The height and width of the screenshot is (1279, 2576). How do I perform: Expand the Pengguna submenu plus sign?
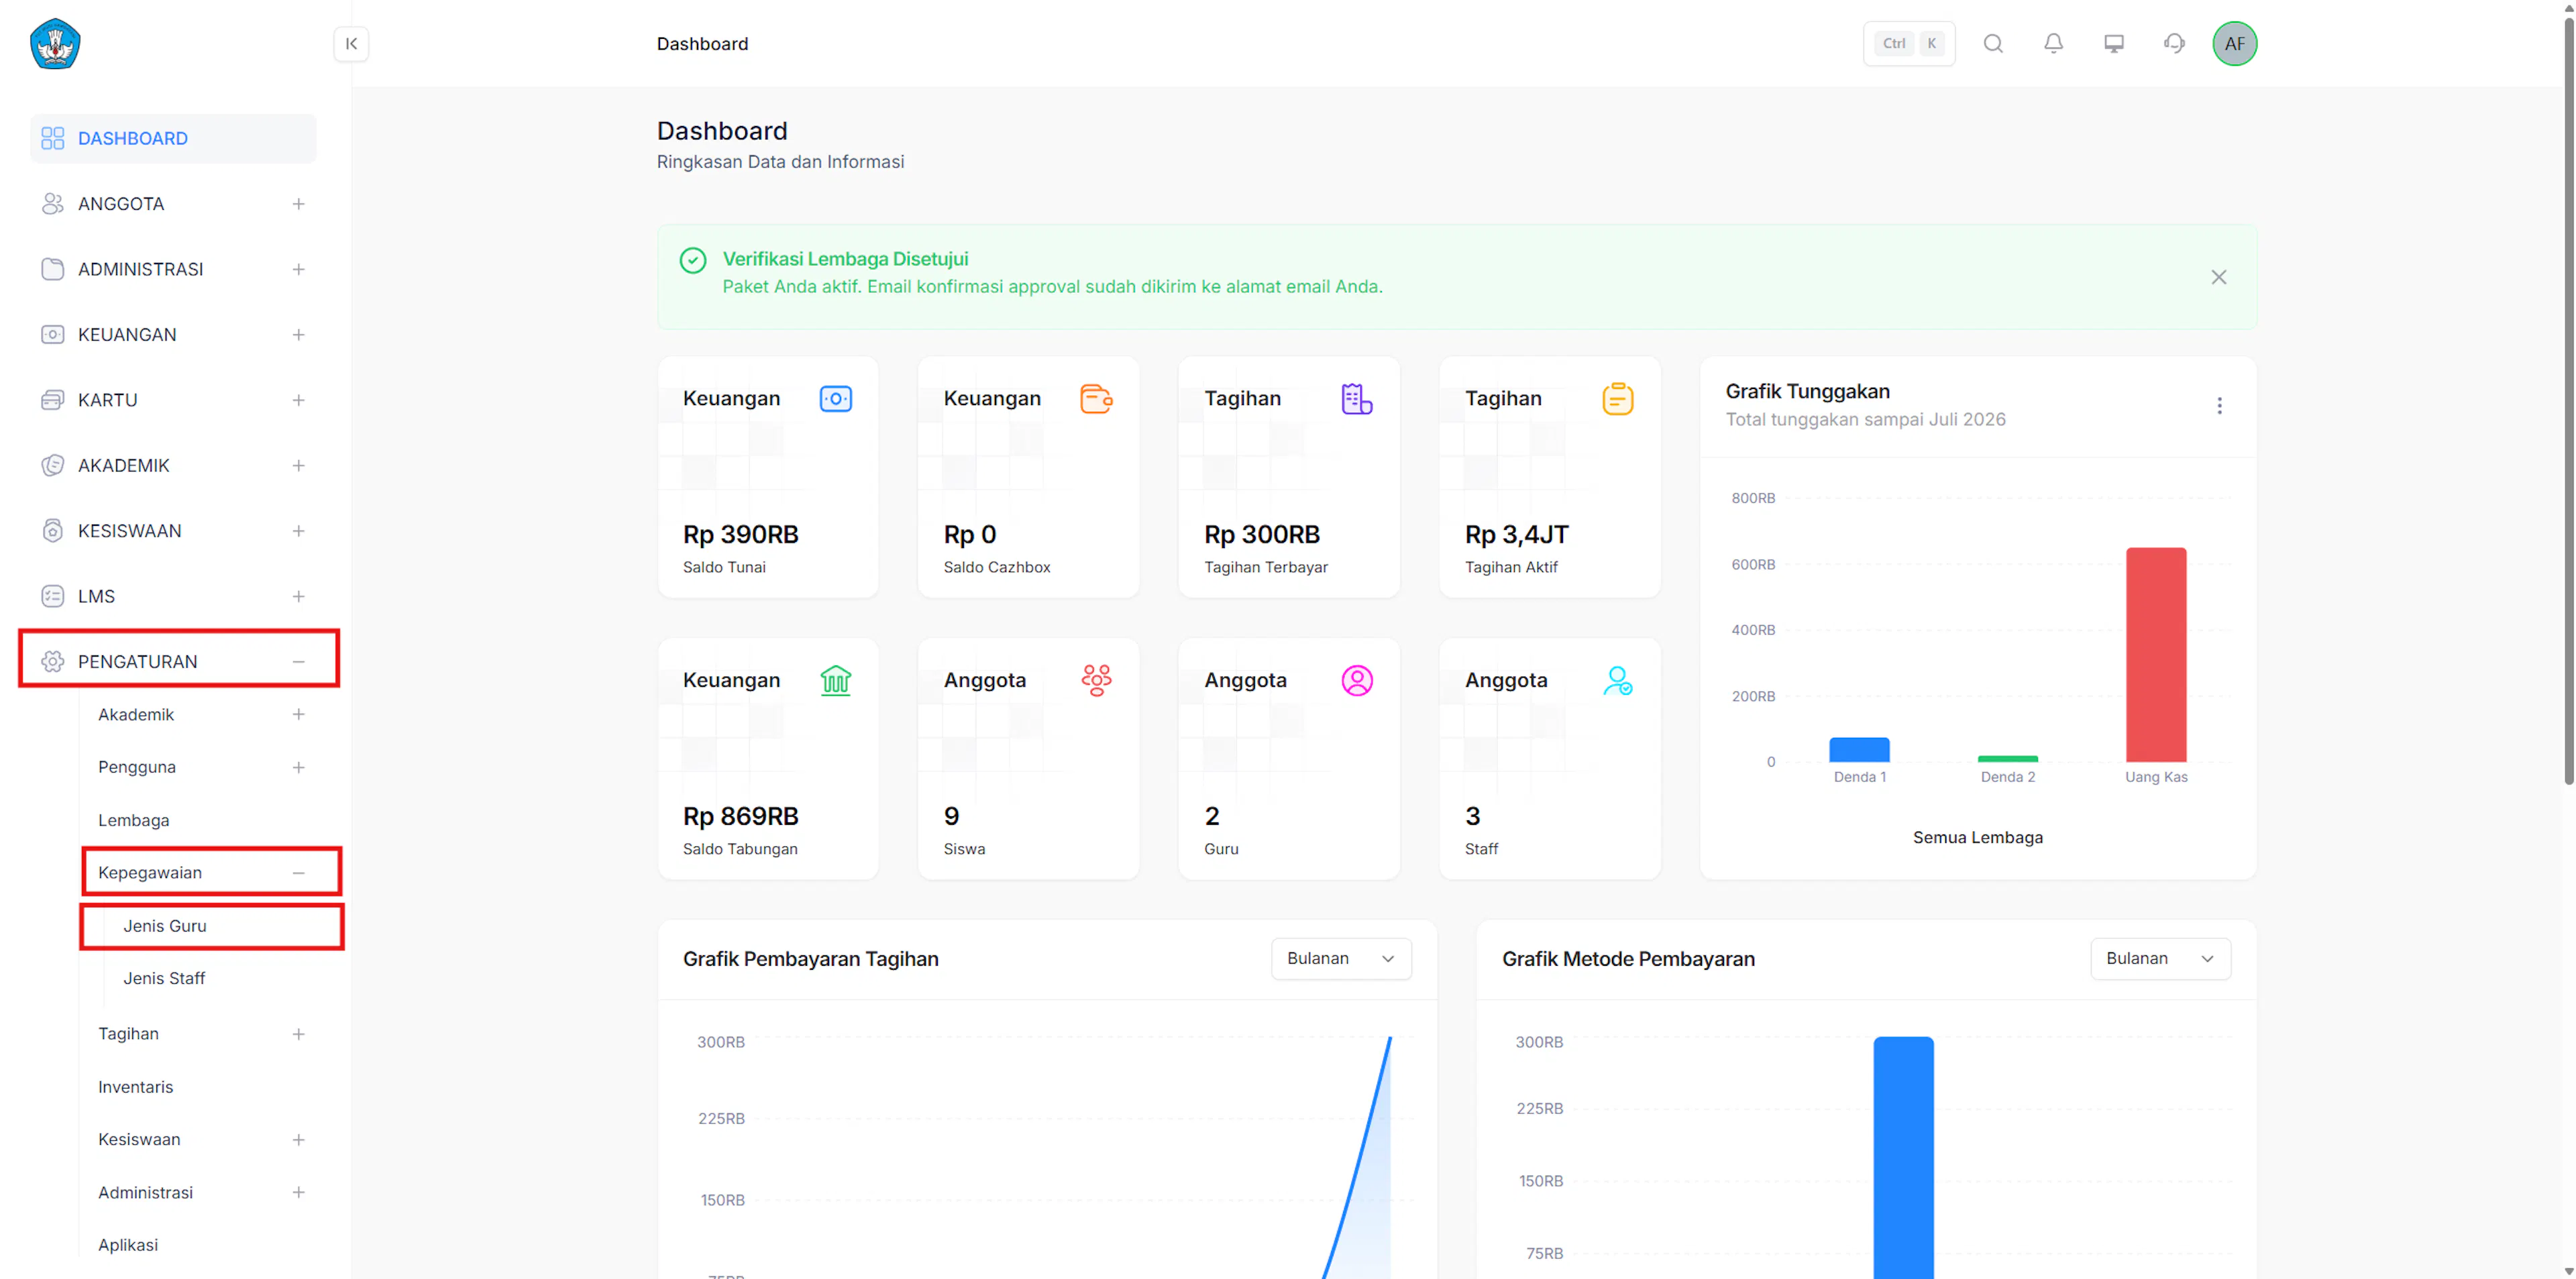point(298,768)
